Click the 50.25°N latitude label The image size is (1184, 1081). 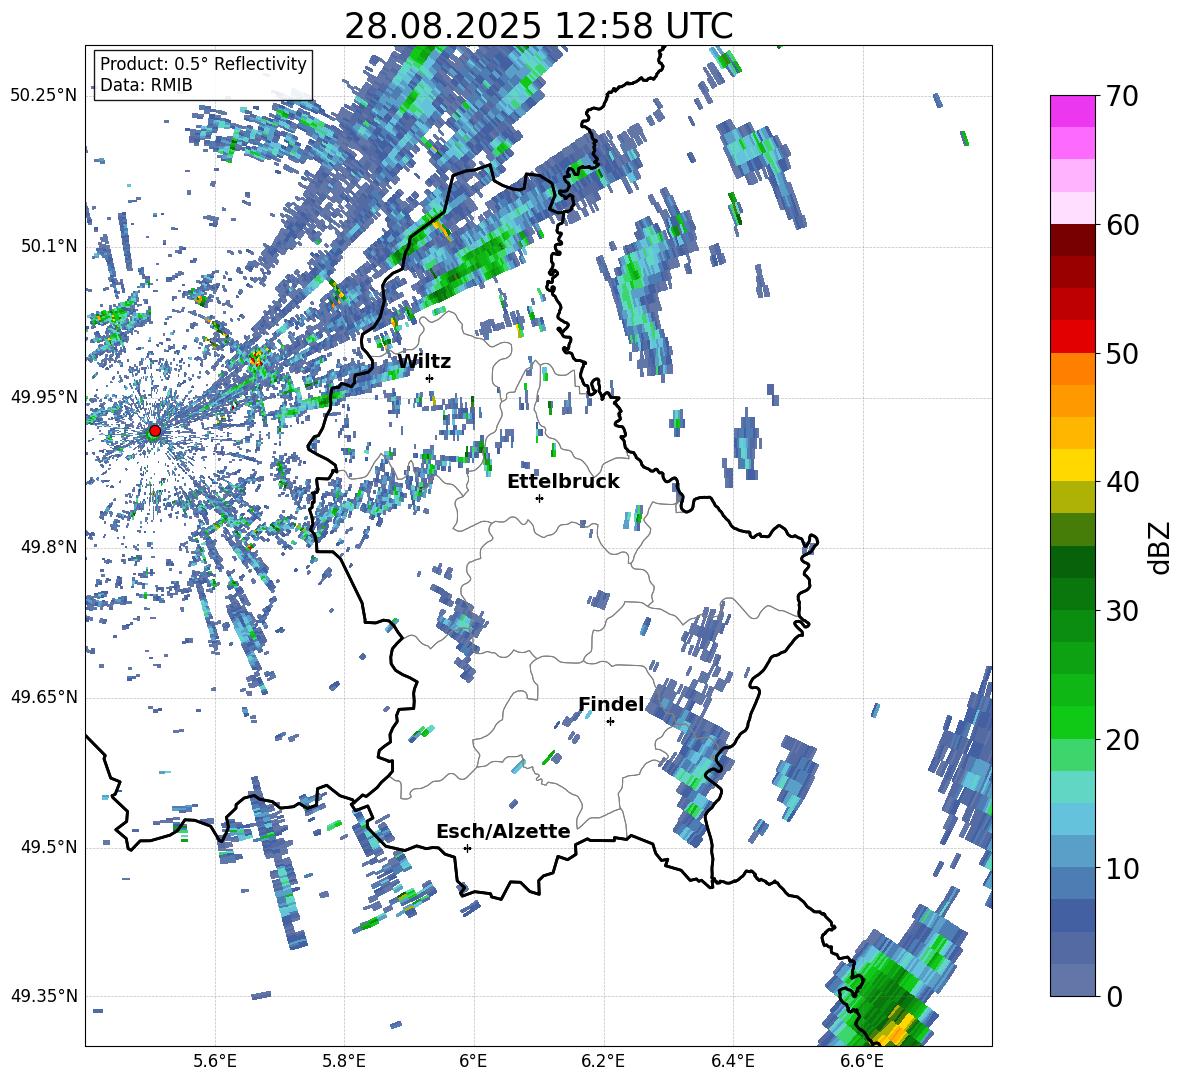pos(44,96)
